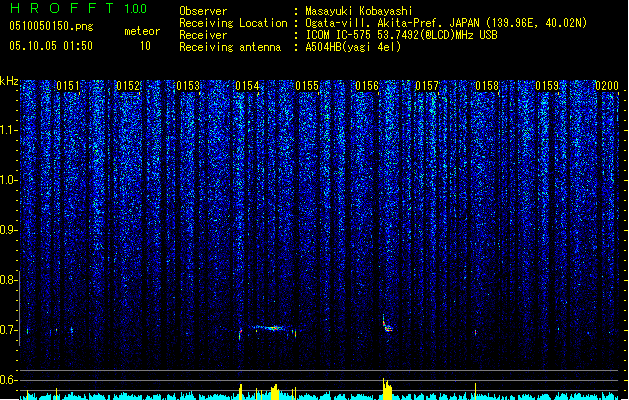Image resolution: width=629 pixels, height=400 pixels.
Task: Click the 0154 time marker
Action: tap(247, 86)
